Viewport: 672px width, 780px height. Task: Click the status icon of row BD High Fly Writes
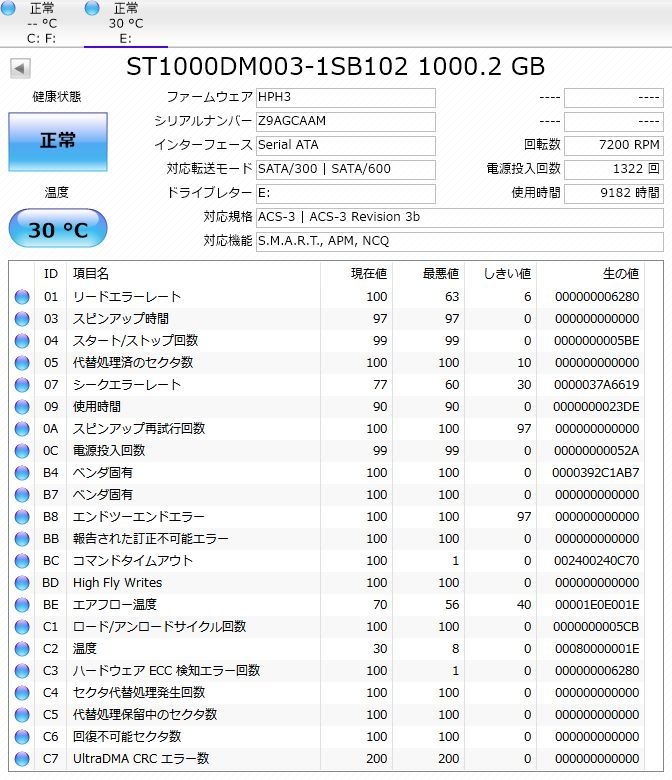(22, 583)
